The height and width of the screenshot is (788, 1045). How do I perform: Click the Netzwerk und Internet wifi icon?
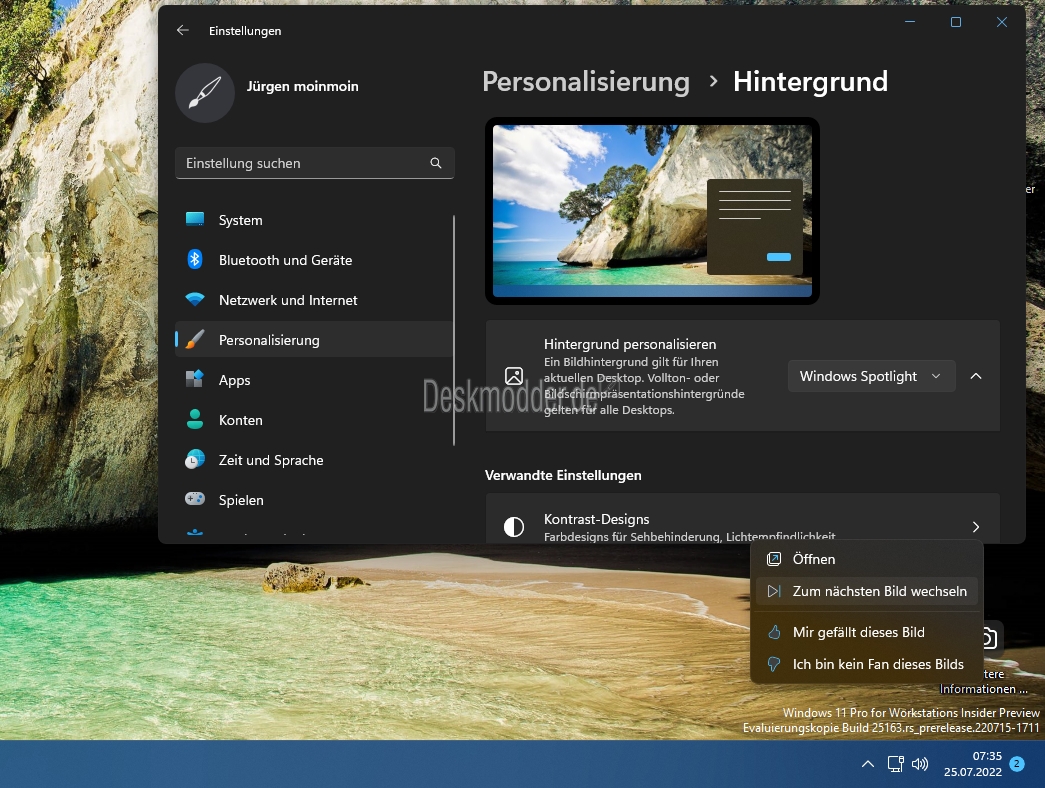195,299
